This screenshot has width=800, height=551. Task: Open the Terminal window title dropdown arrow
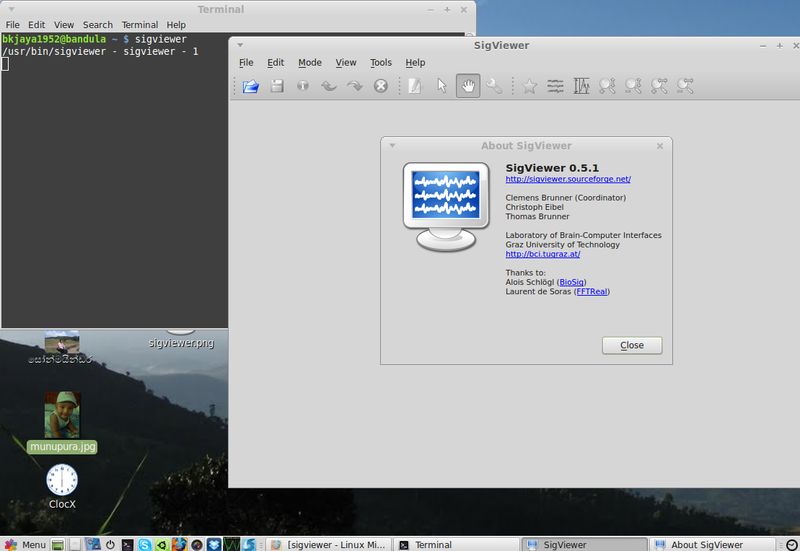11,9
